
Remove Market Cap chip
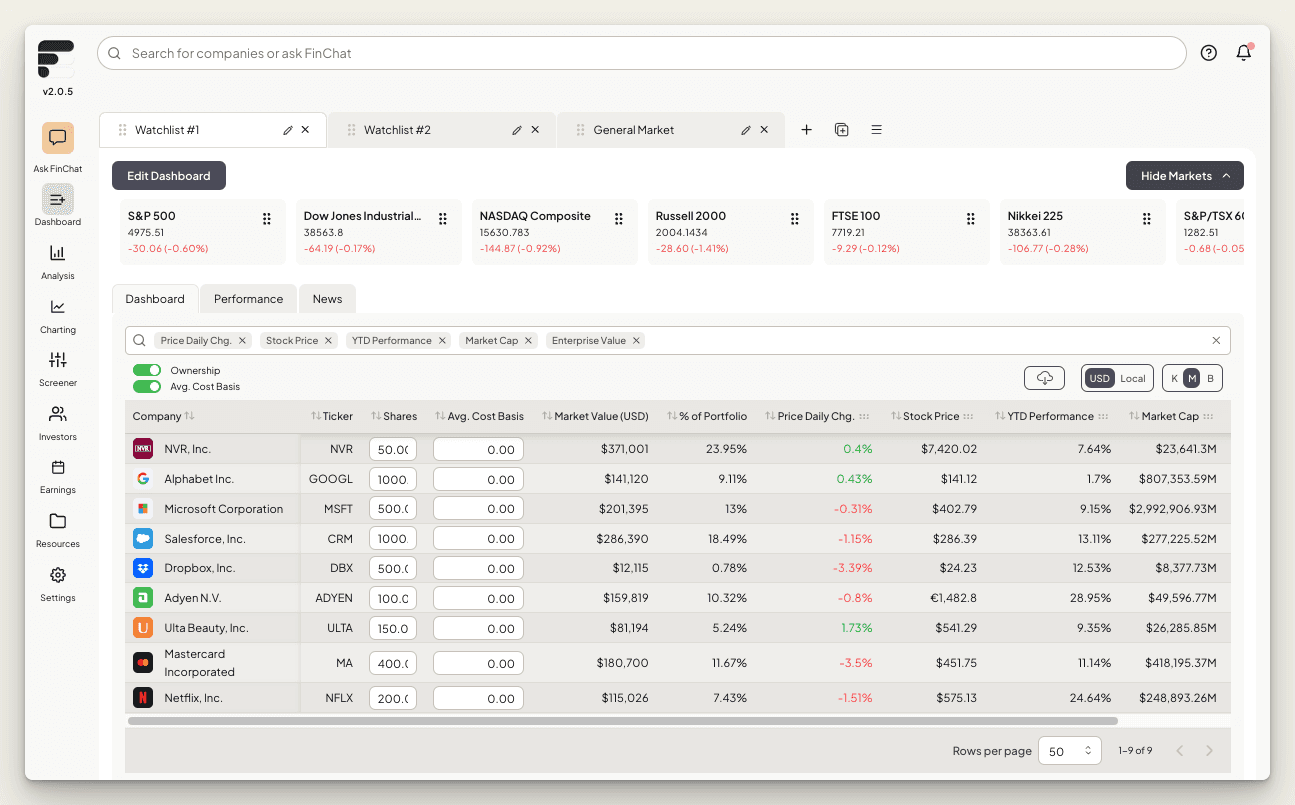point(528,341)
